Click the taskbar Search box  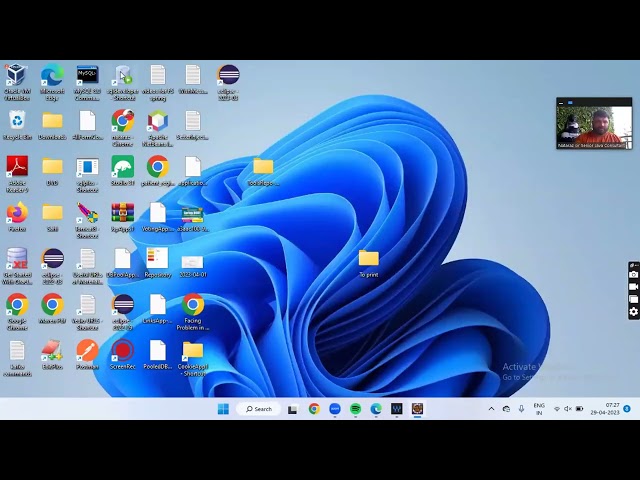point(259,409)
